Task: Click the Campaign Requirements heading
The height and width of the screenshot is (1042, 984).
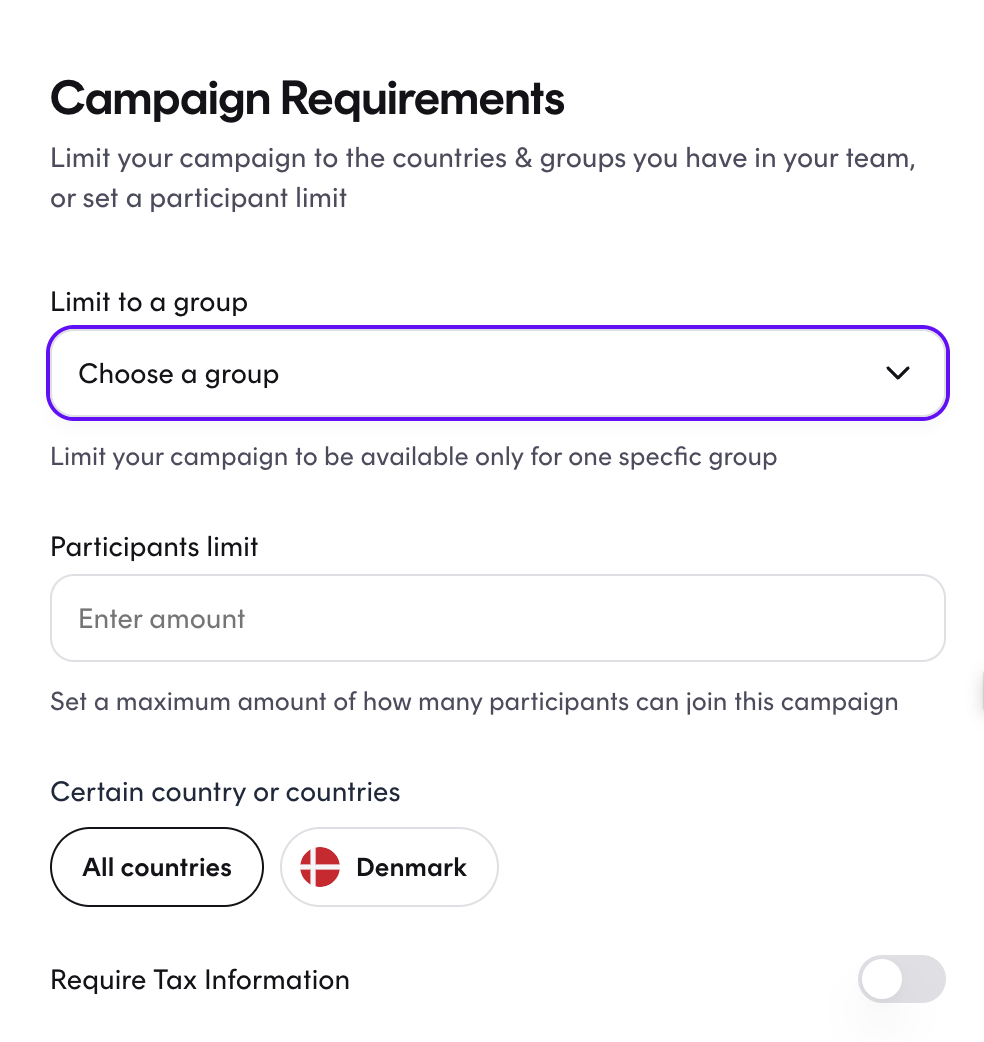Action: [308, 98]
